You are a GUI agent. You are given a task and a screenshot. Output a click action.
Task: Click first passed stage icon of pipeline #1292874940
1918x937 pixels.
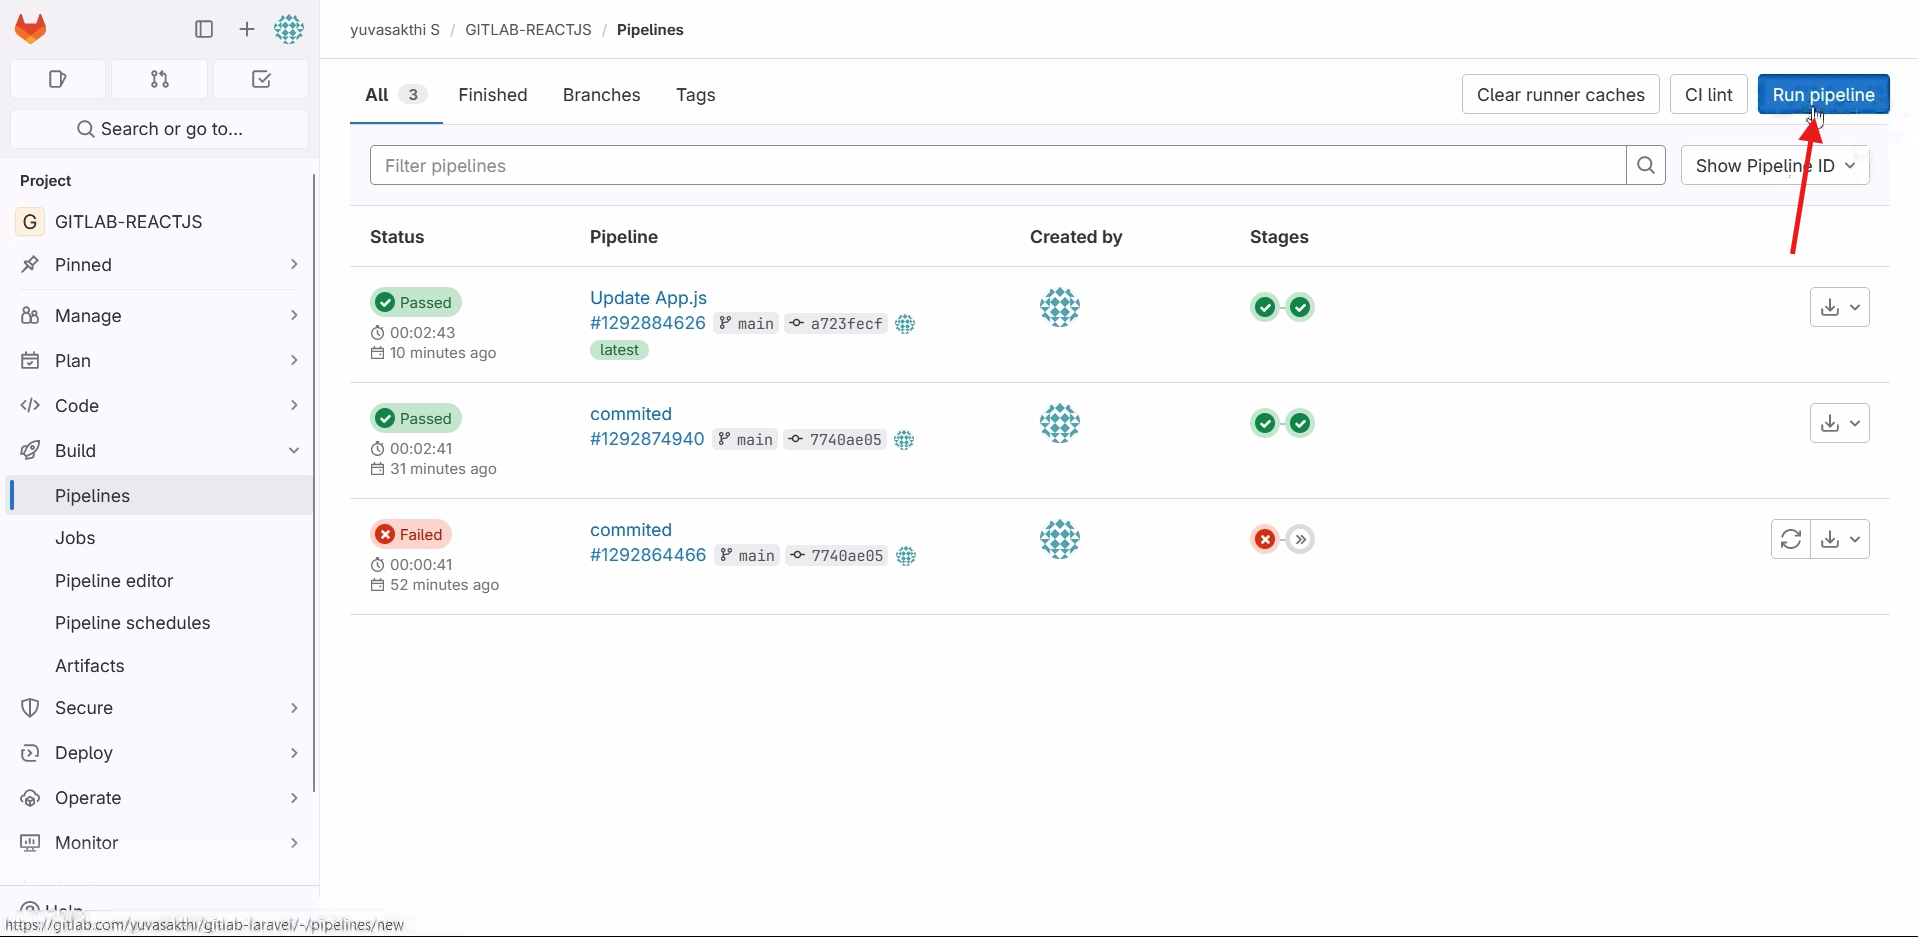coord(1265,423)
